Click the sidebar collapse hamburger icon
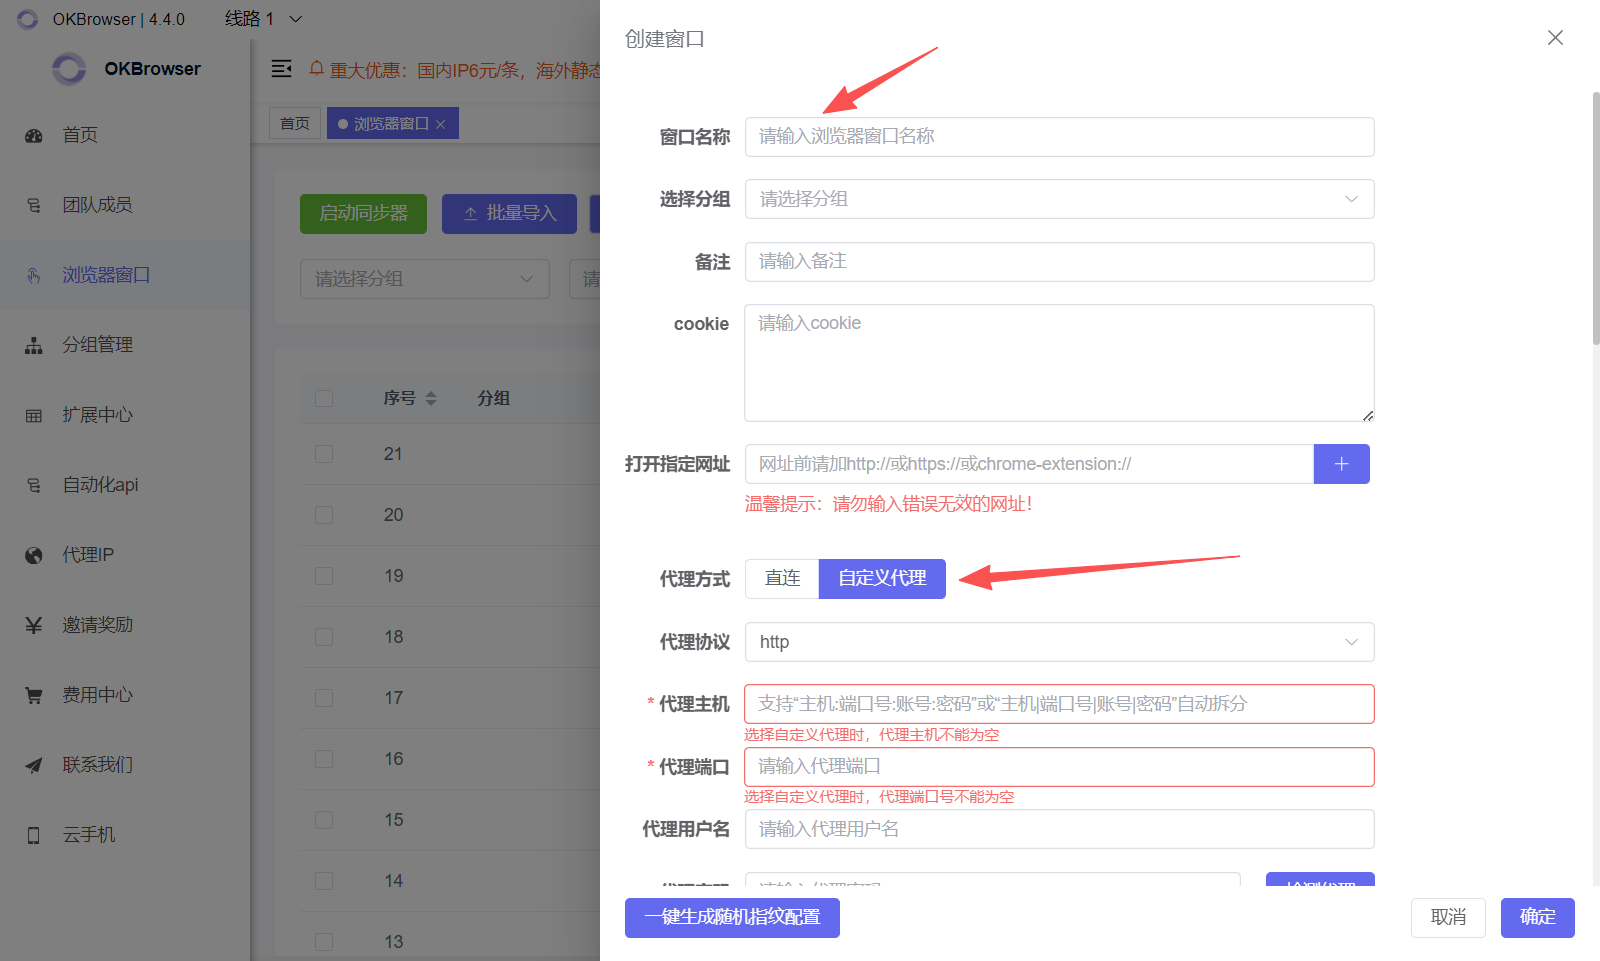1600x961 pixels. [x=282, y=69]
